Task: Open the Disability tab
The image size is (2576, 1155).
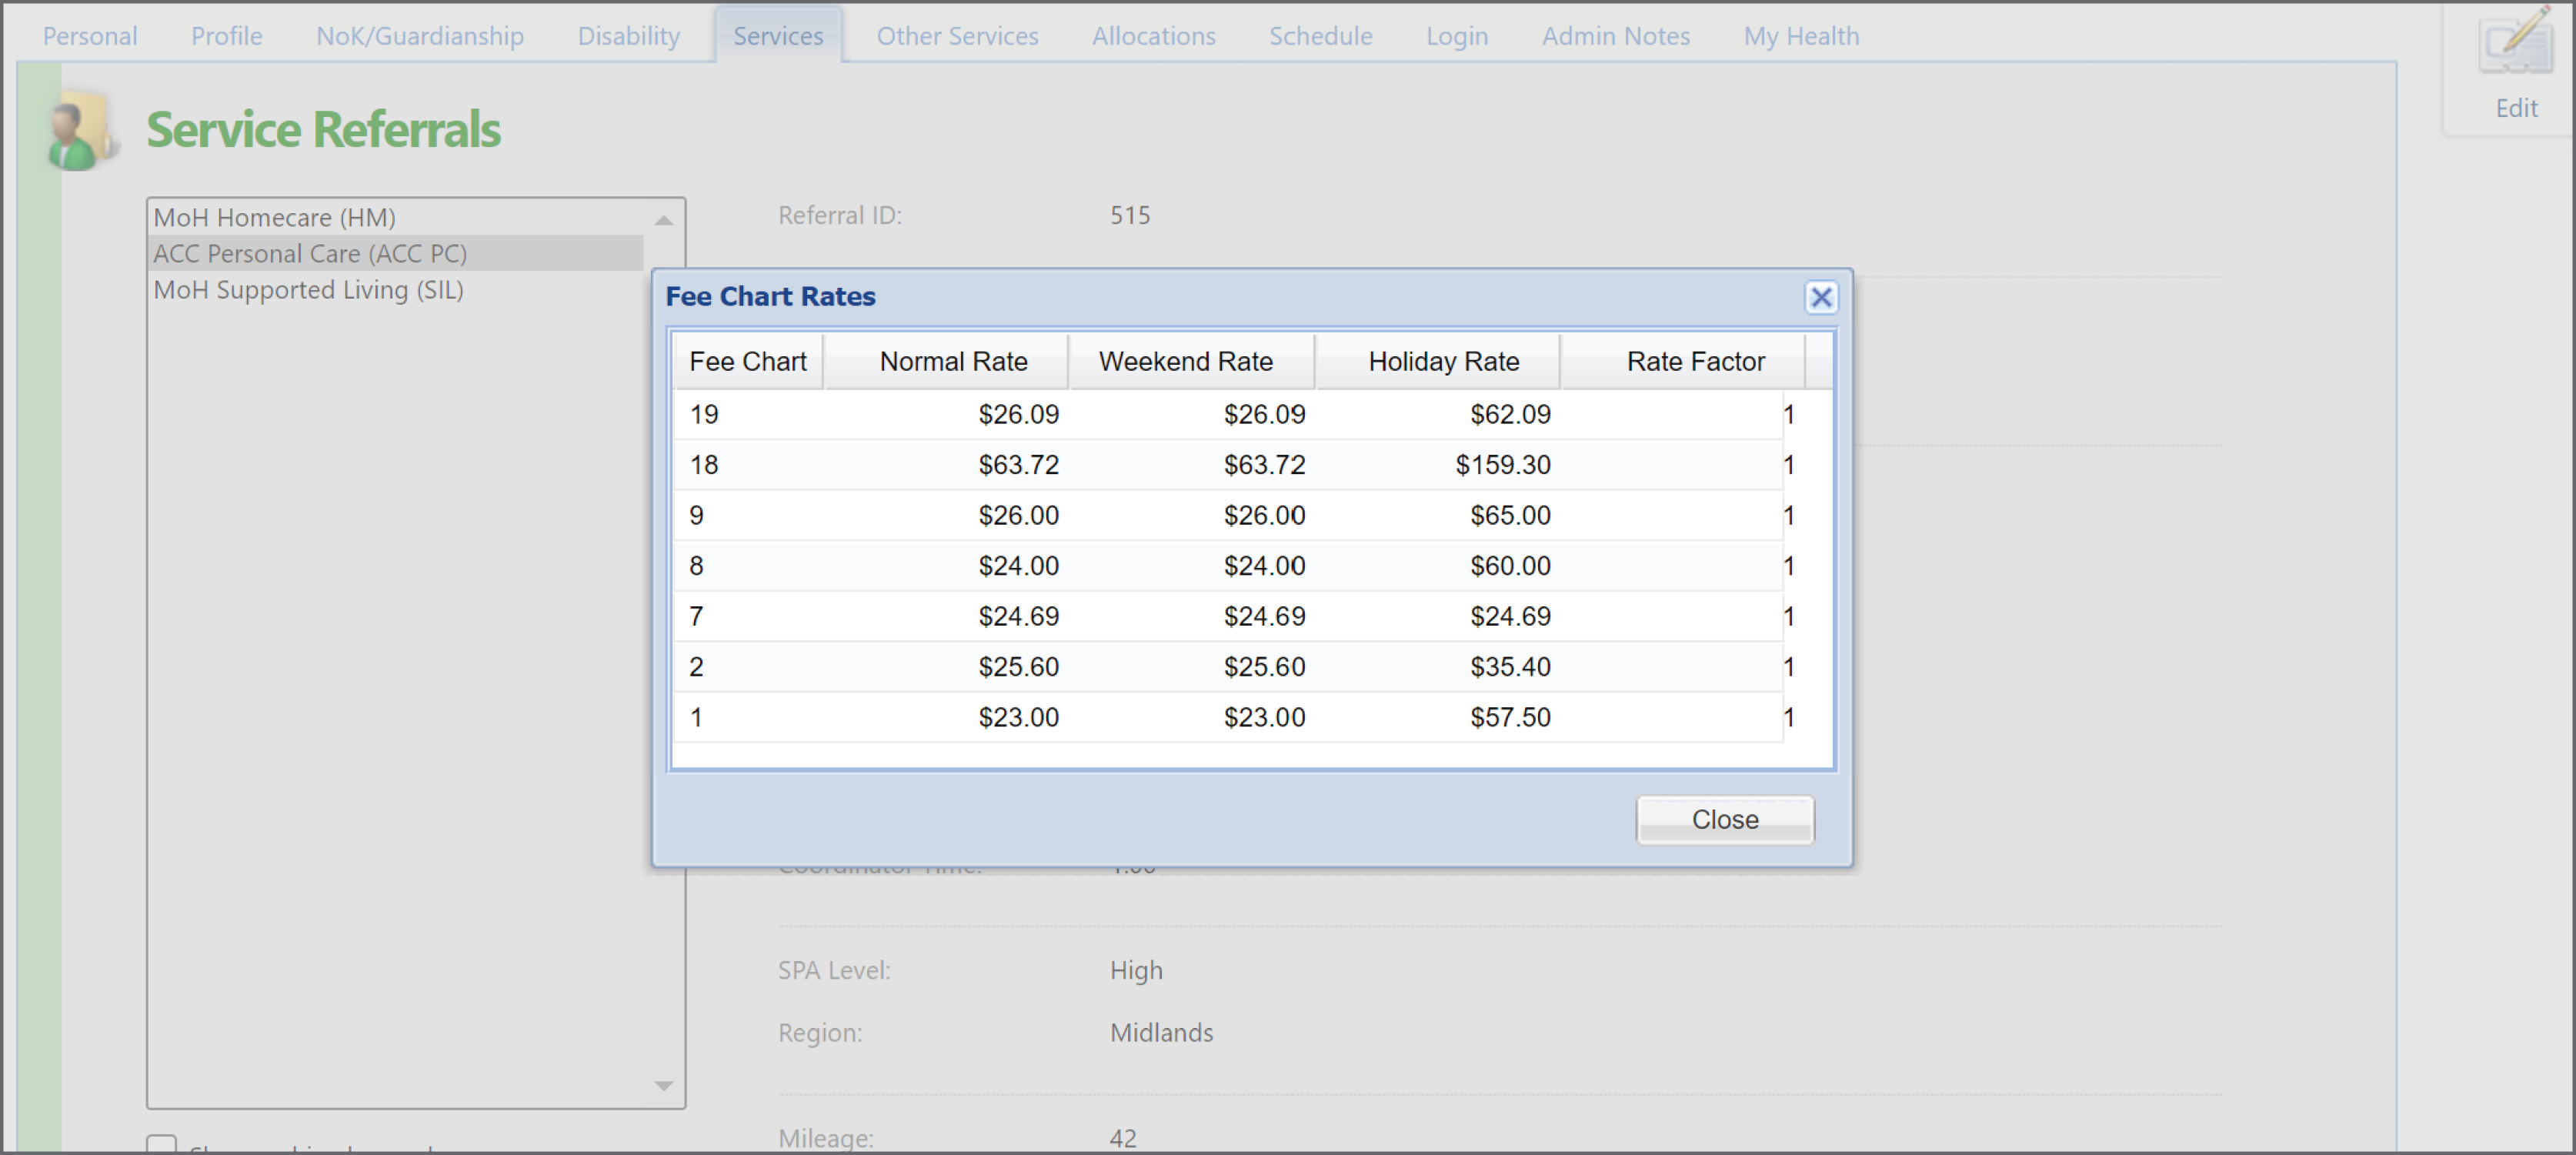Action: [628, 36]
